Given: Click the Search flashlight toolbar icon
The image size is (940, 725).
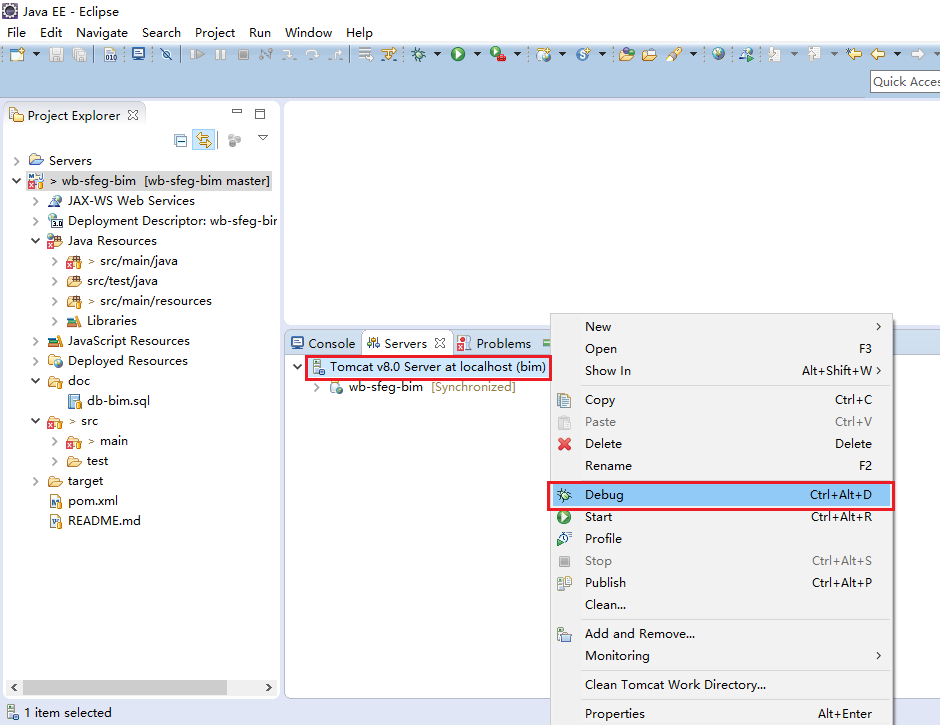Looking at the screenshot, I should pyautogui.click(x=674, y=55).
